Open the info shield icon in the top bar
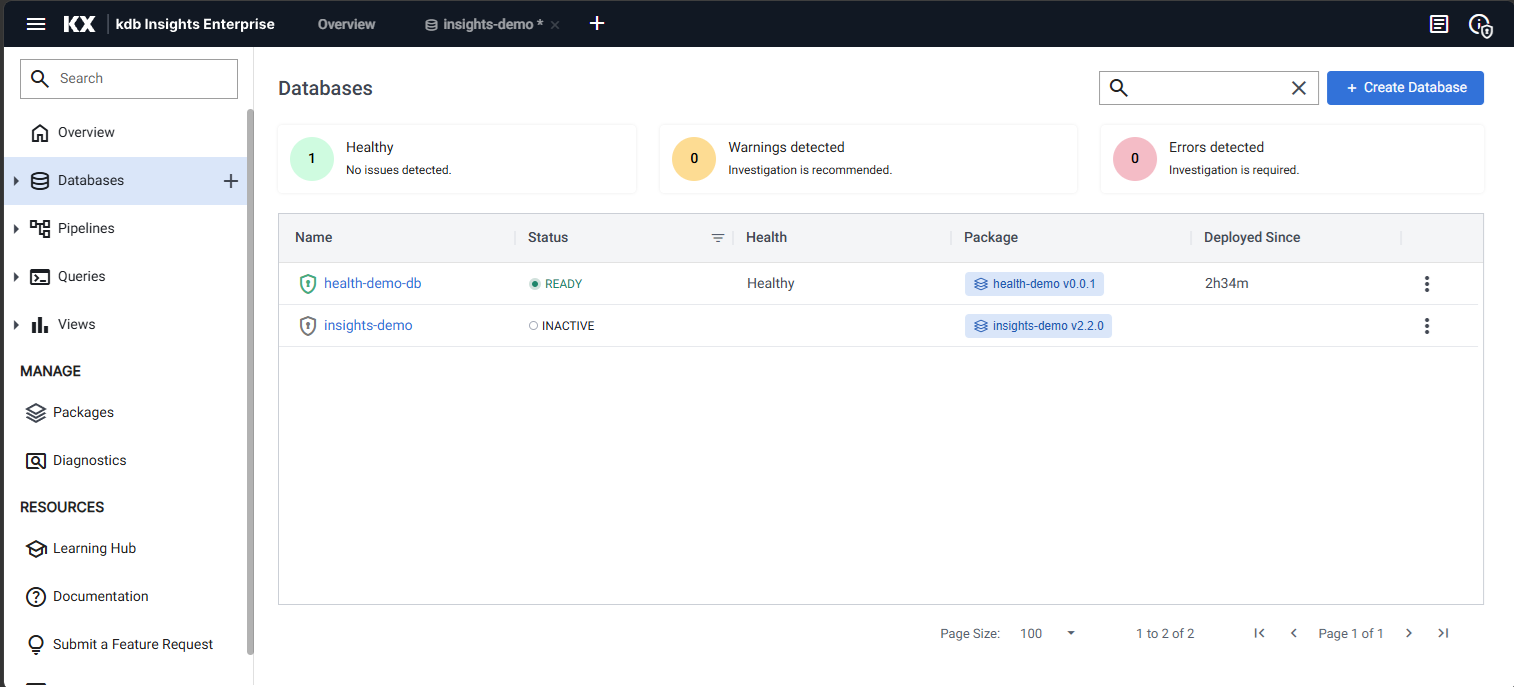 pyautogui.click(x=1481, y=25)
